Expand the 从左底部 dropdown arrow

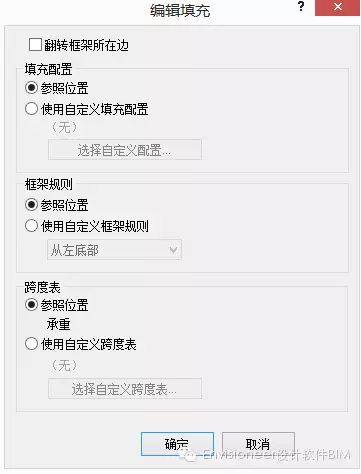tap(173, 250)
